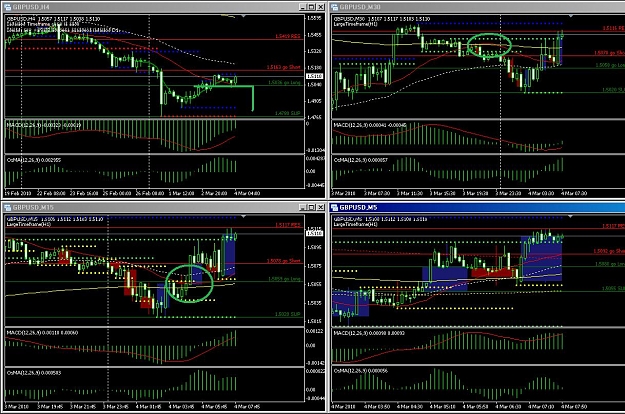Click the RES resistance label in H4 chart
The image size is (625, 414).
(287, 36)
